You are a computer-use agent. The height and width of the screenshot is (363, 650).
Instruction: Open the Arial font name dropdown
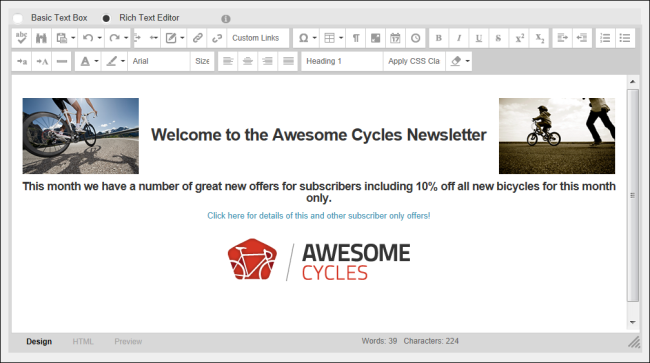pos(159,61)
